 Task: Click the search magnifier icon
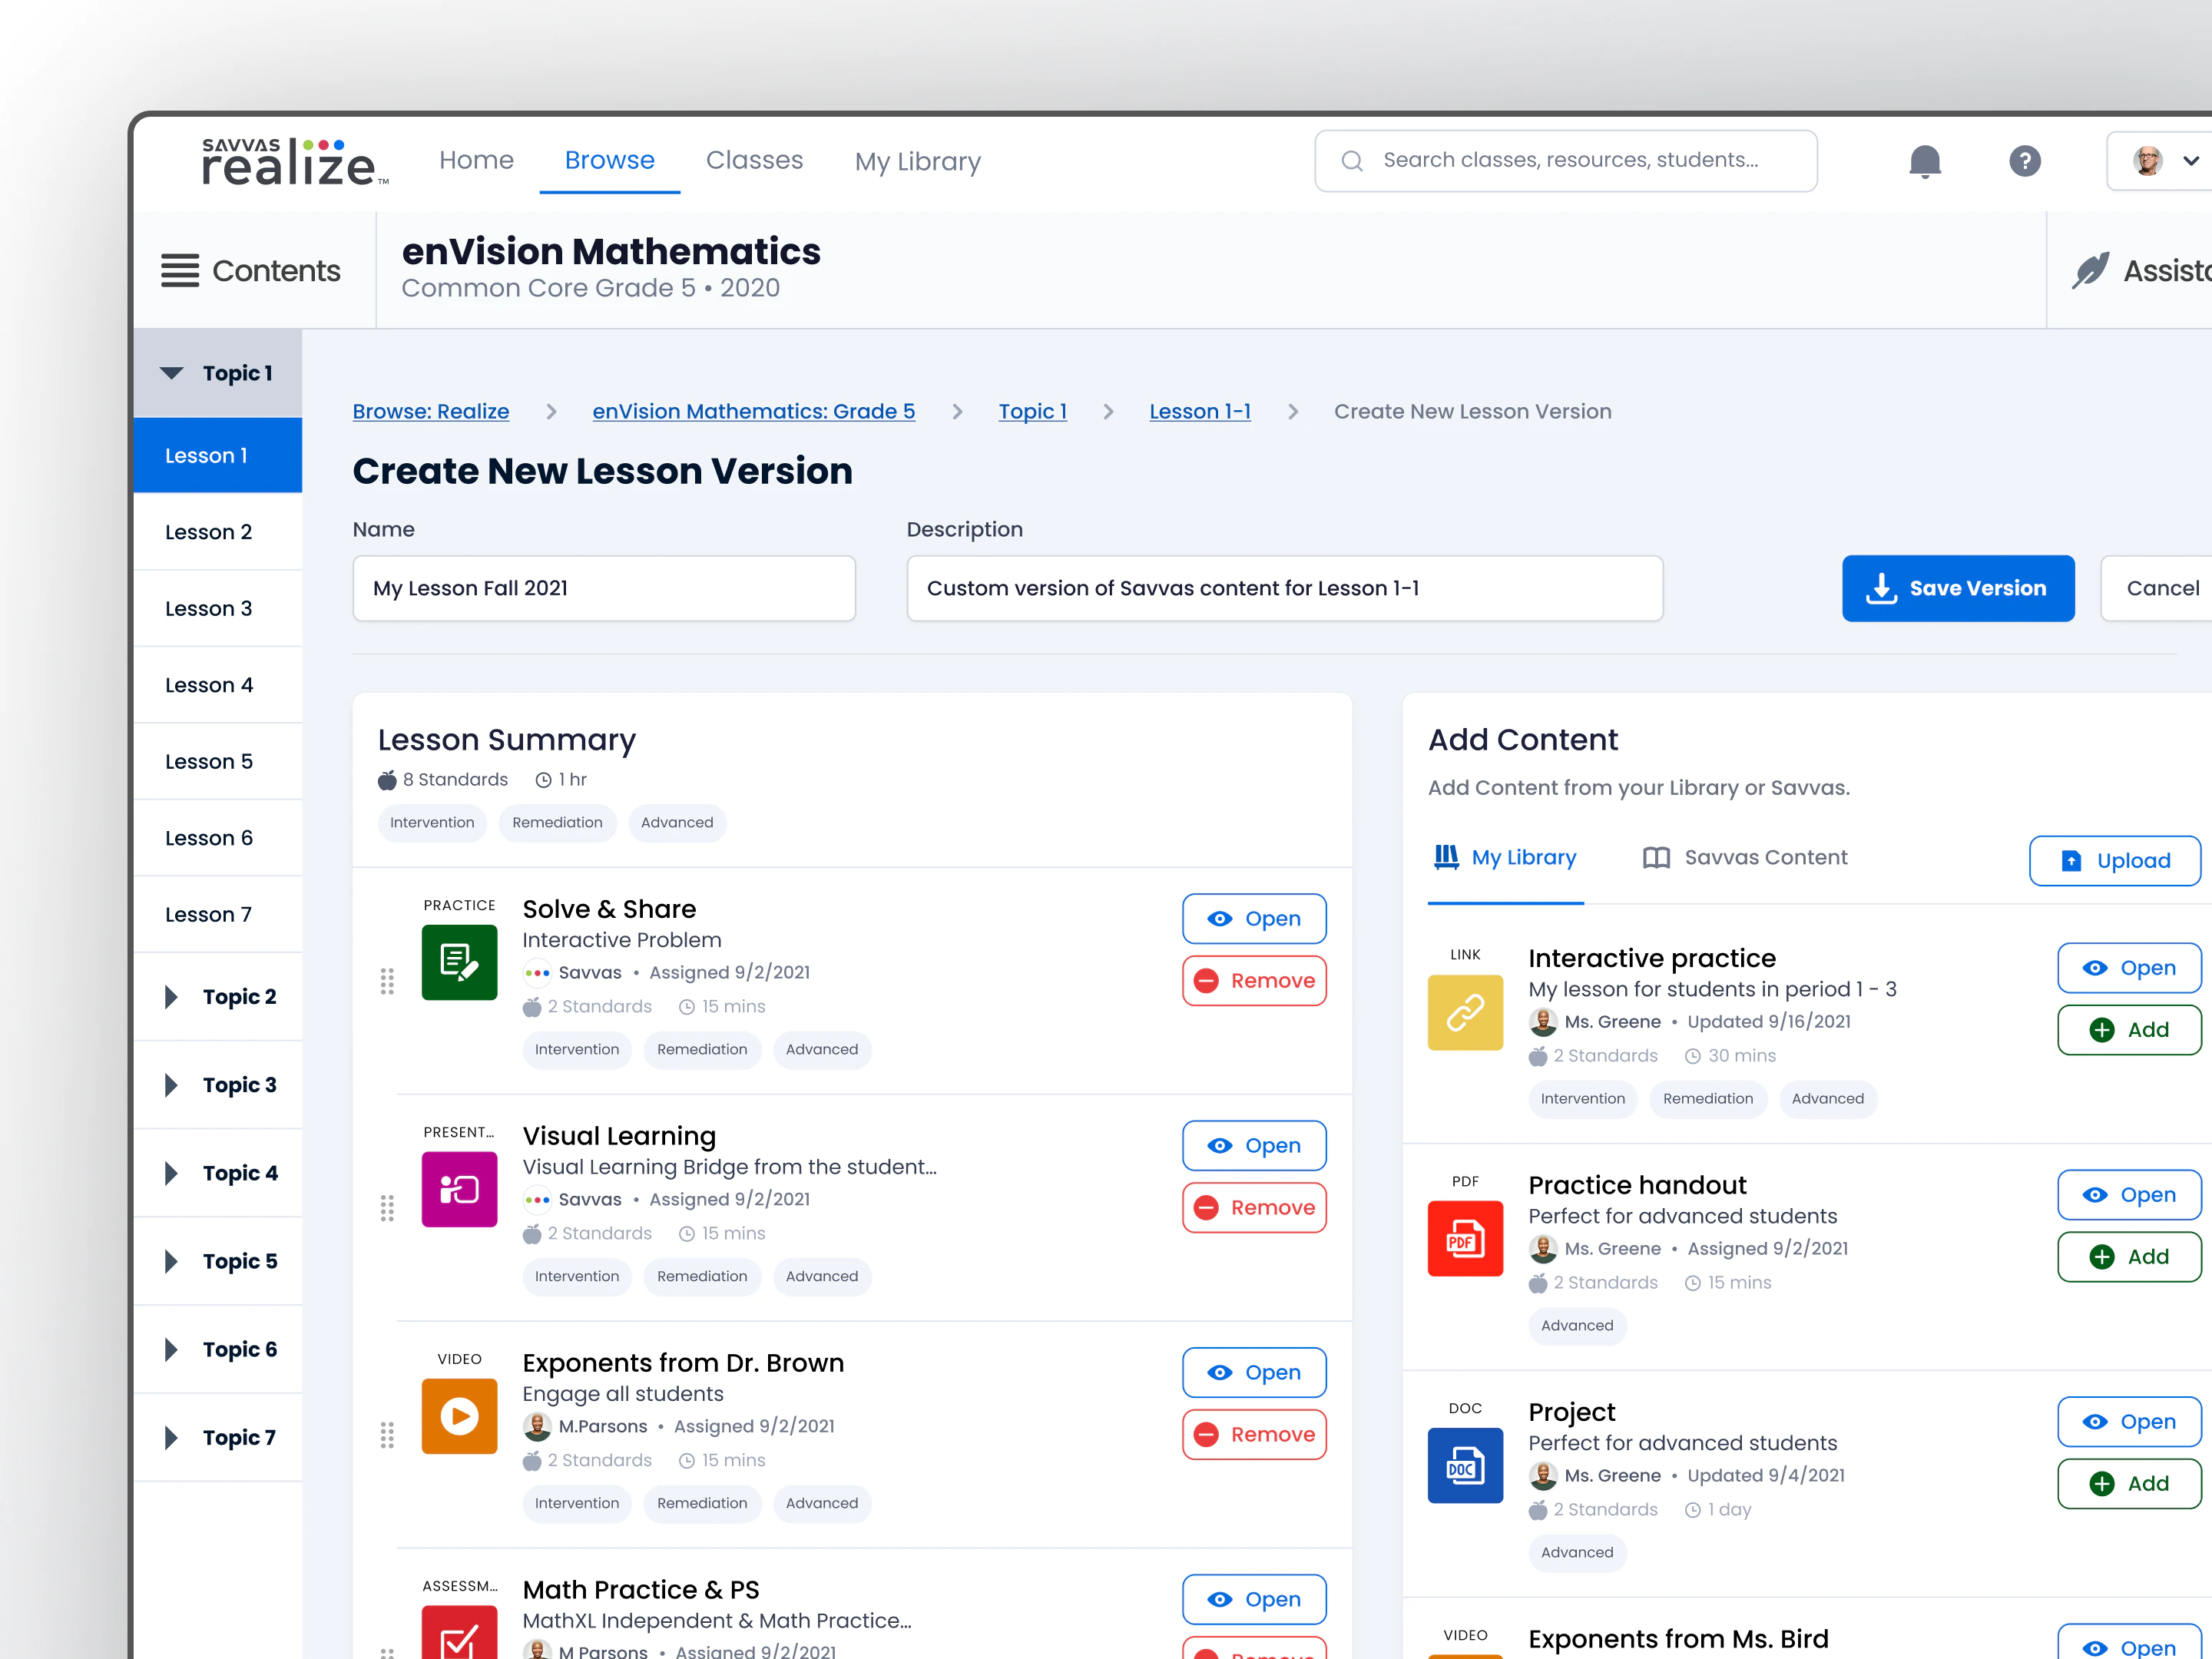tap(1352, 161)
